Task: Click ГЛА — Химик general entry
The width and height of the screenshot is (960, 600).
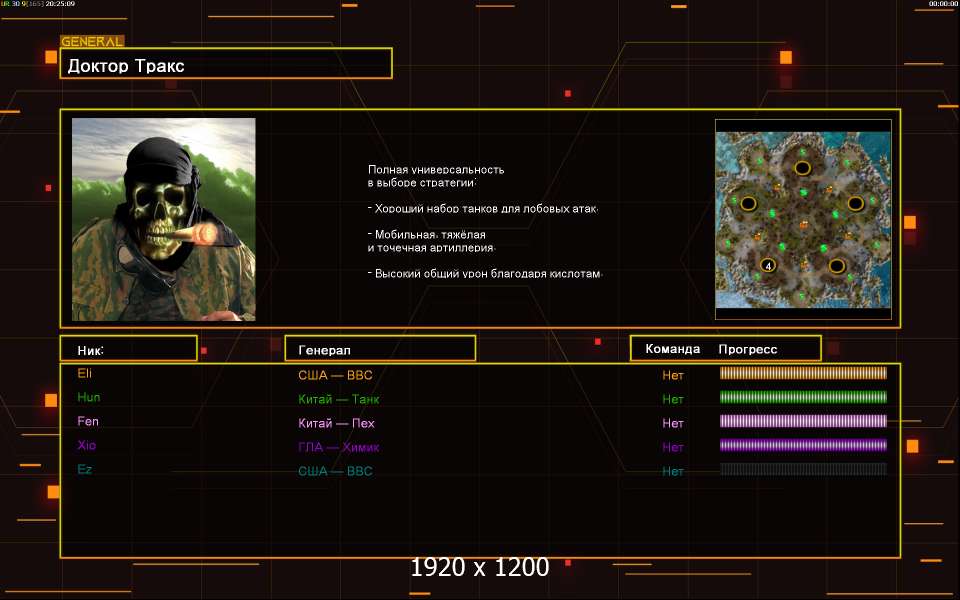Action: (x=339, y=447)
